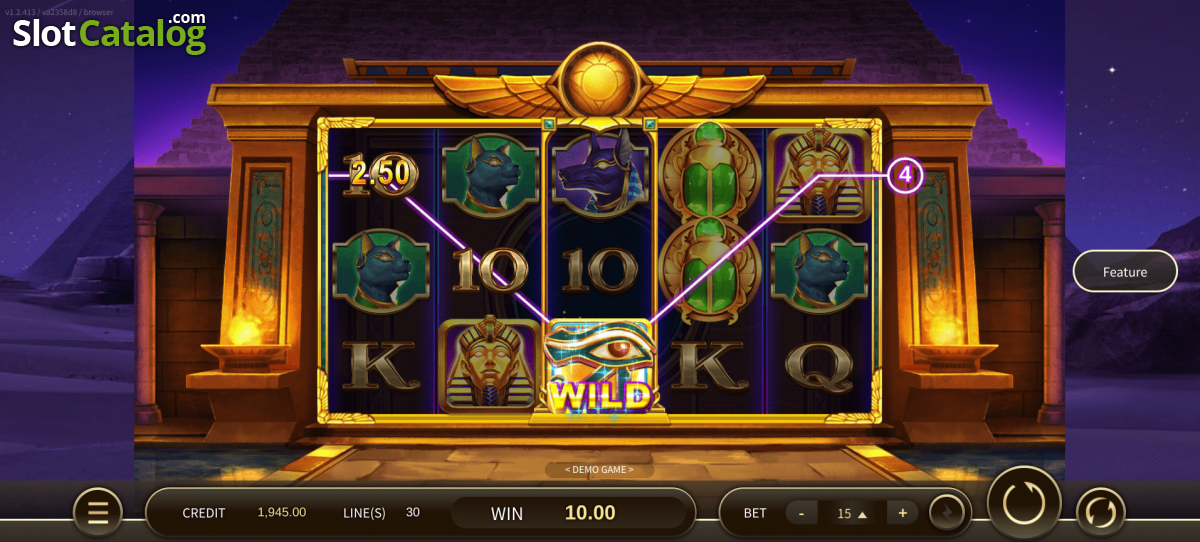Open the hamburger menu button
1200x542 pixels.
pyautogui.click(x=98, y=512)
